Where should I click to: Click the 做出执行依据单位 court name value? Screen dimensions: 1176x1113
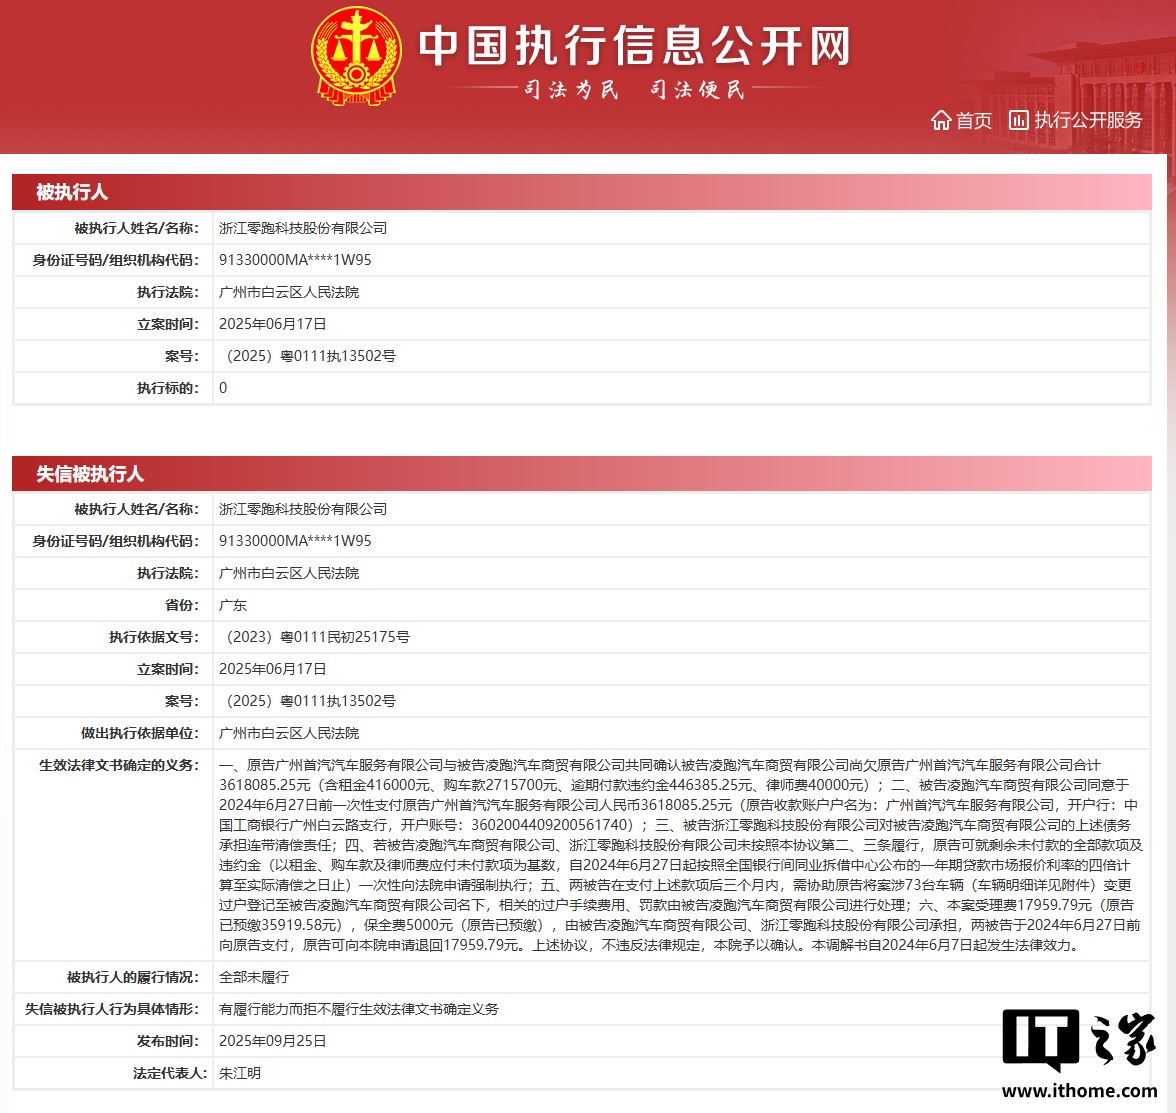coord(289,733)
